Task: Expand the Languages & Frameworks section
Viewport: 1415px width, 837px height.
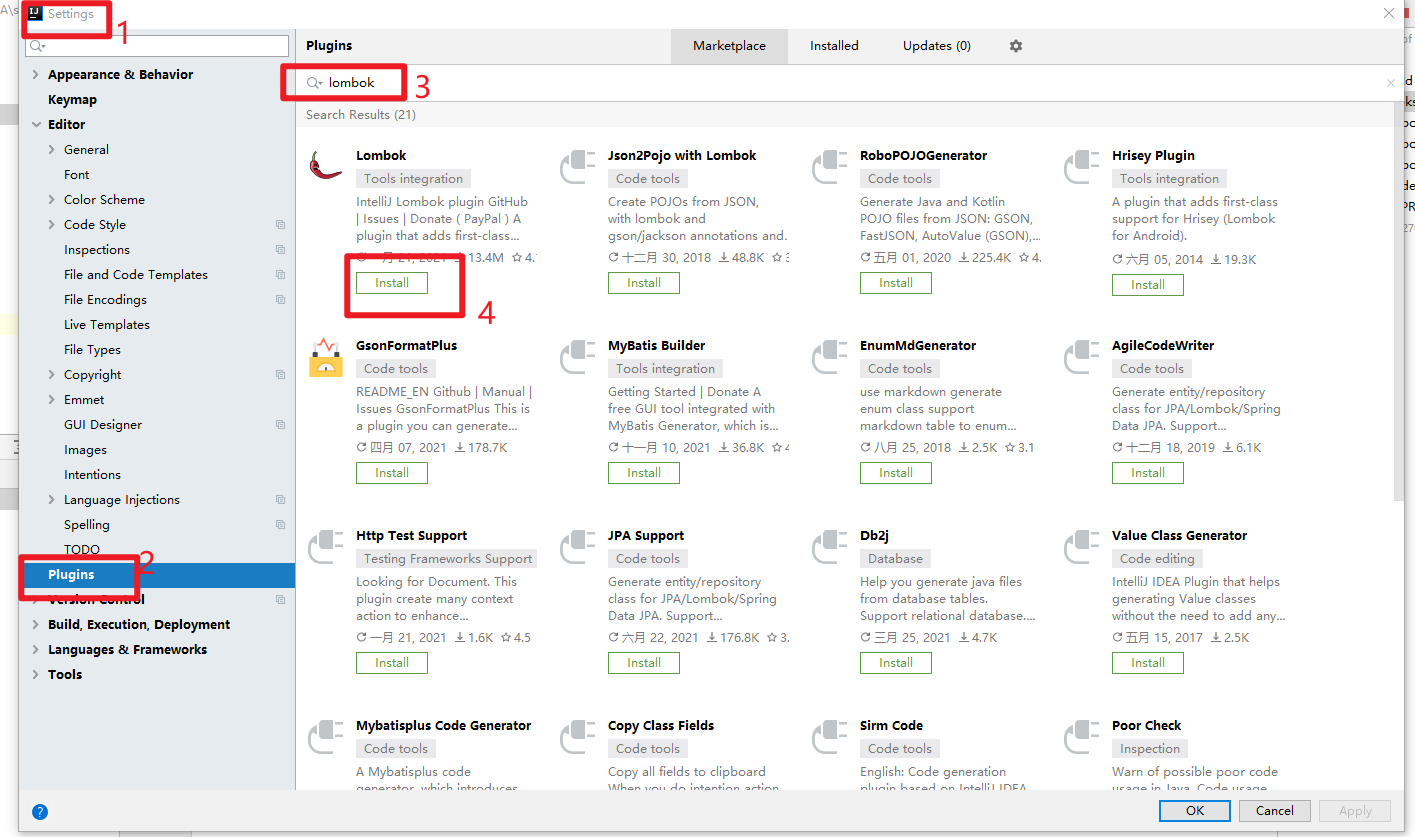Action: 36,650
